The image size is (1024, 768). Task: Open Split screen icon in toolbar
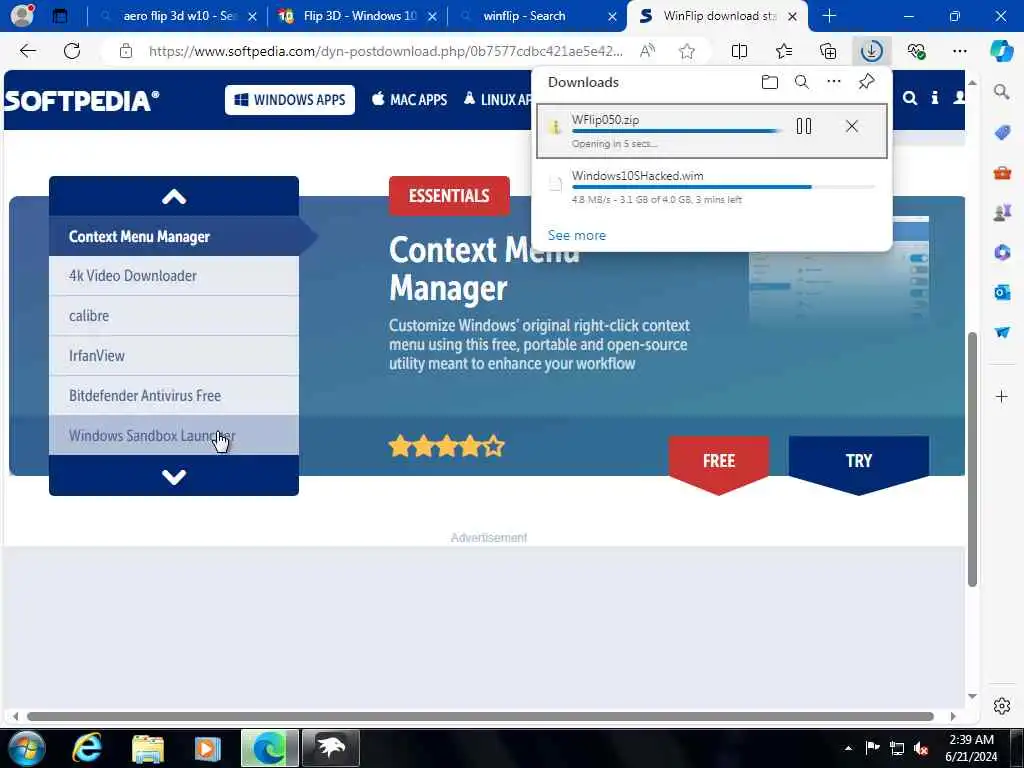[739, 51]
